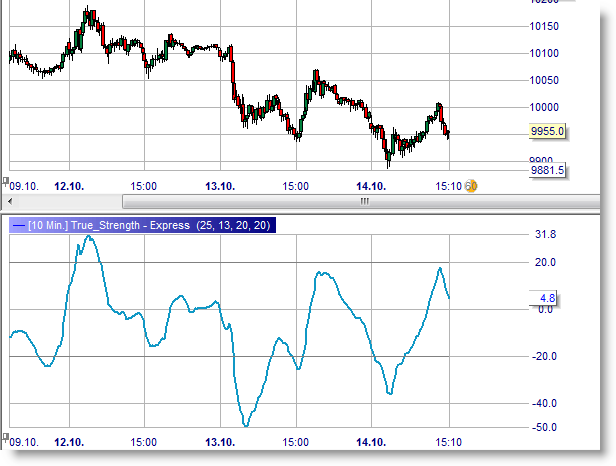The height and width of the screenshot is (466, 616).
Task: Click the orange 60 clock icon
Action: click(x=471, y=186)
